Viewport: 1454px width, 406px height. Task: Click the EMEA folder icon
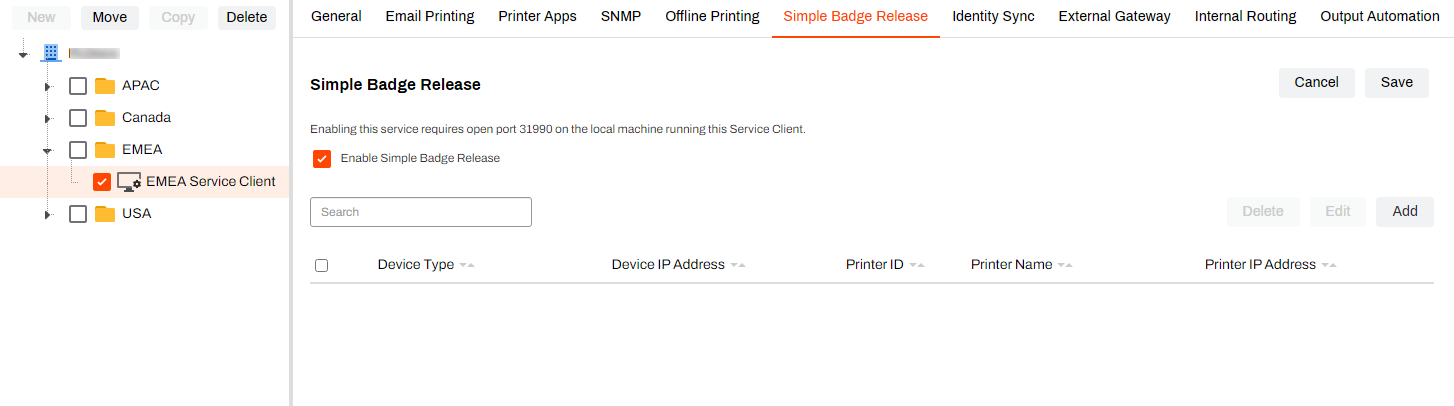pos(105,150)
